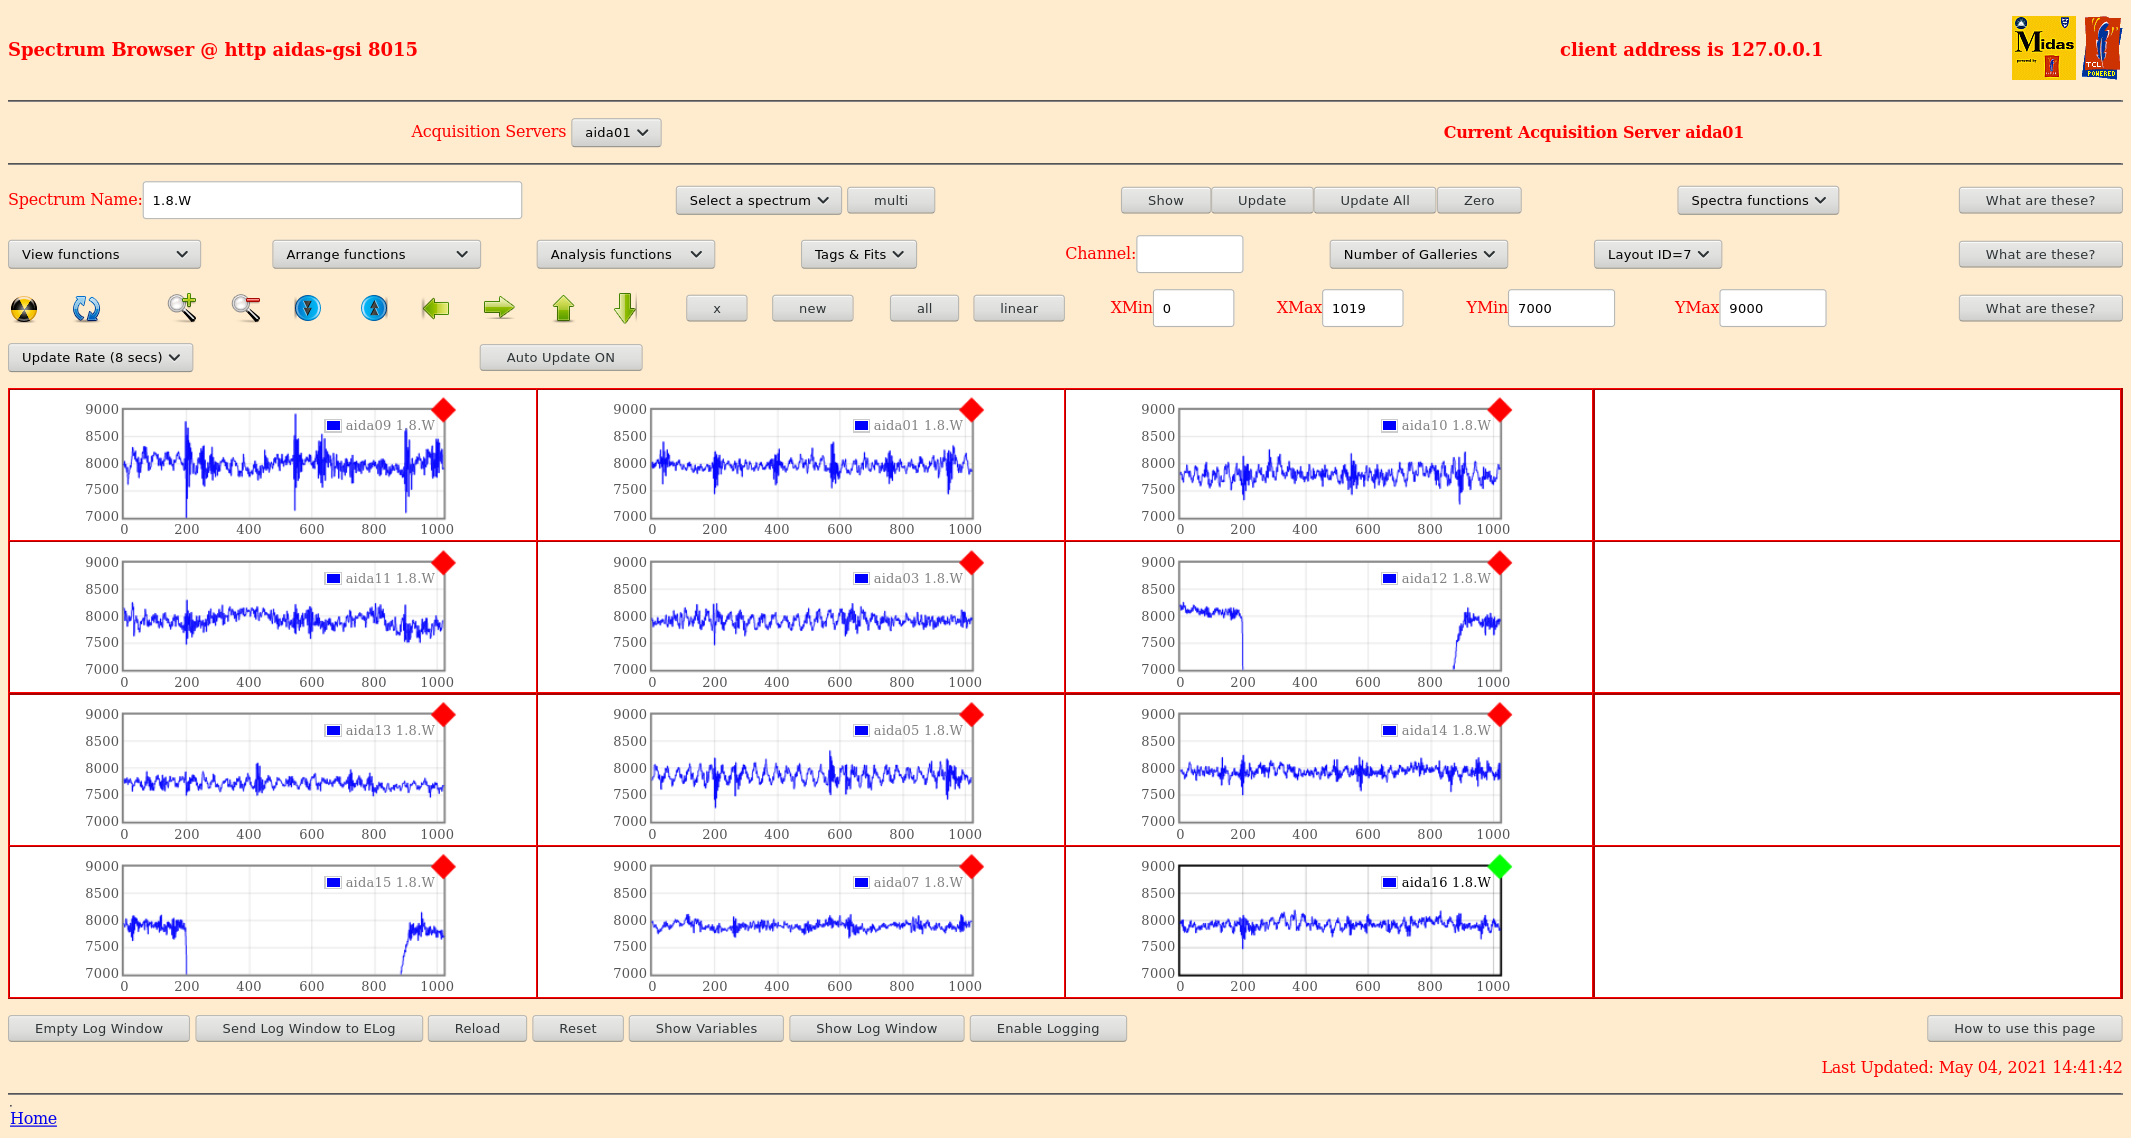Click the green diamond marker on aida16 plot
Viewport: 2131px width, 1138px height.
1499,866
